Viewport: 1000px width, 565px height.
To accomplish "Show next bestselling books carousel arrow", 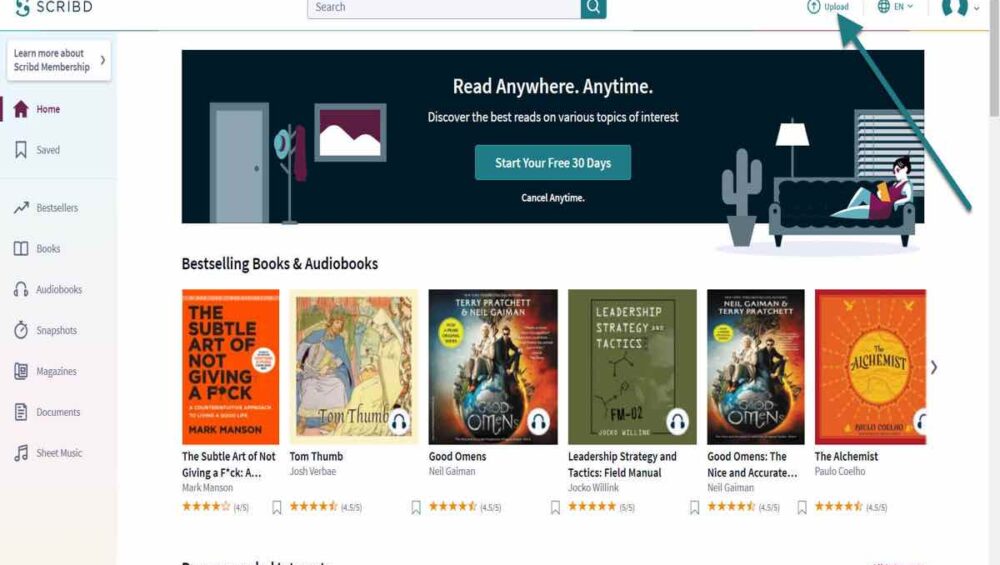I will [x=934, y=367].
